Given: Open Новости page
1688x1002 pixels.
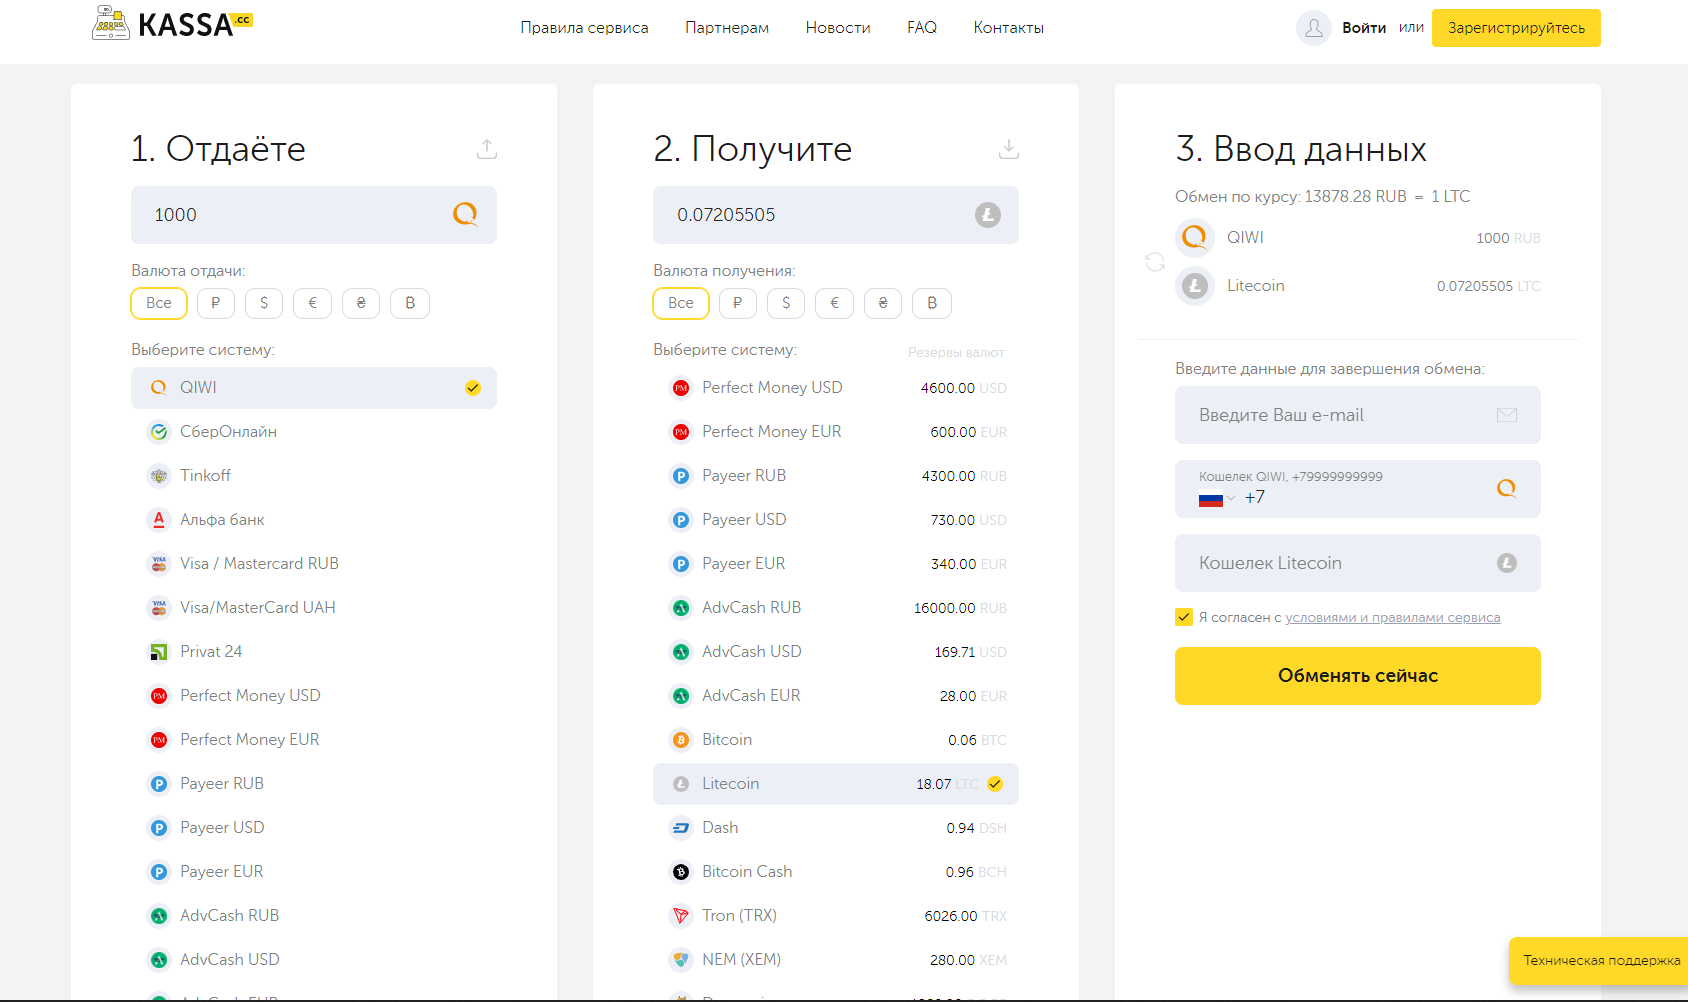Looking at the screenshot, I should tap(838, 28).
